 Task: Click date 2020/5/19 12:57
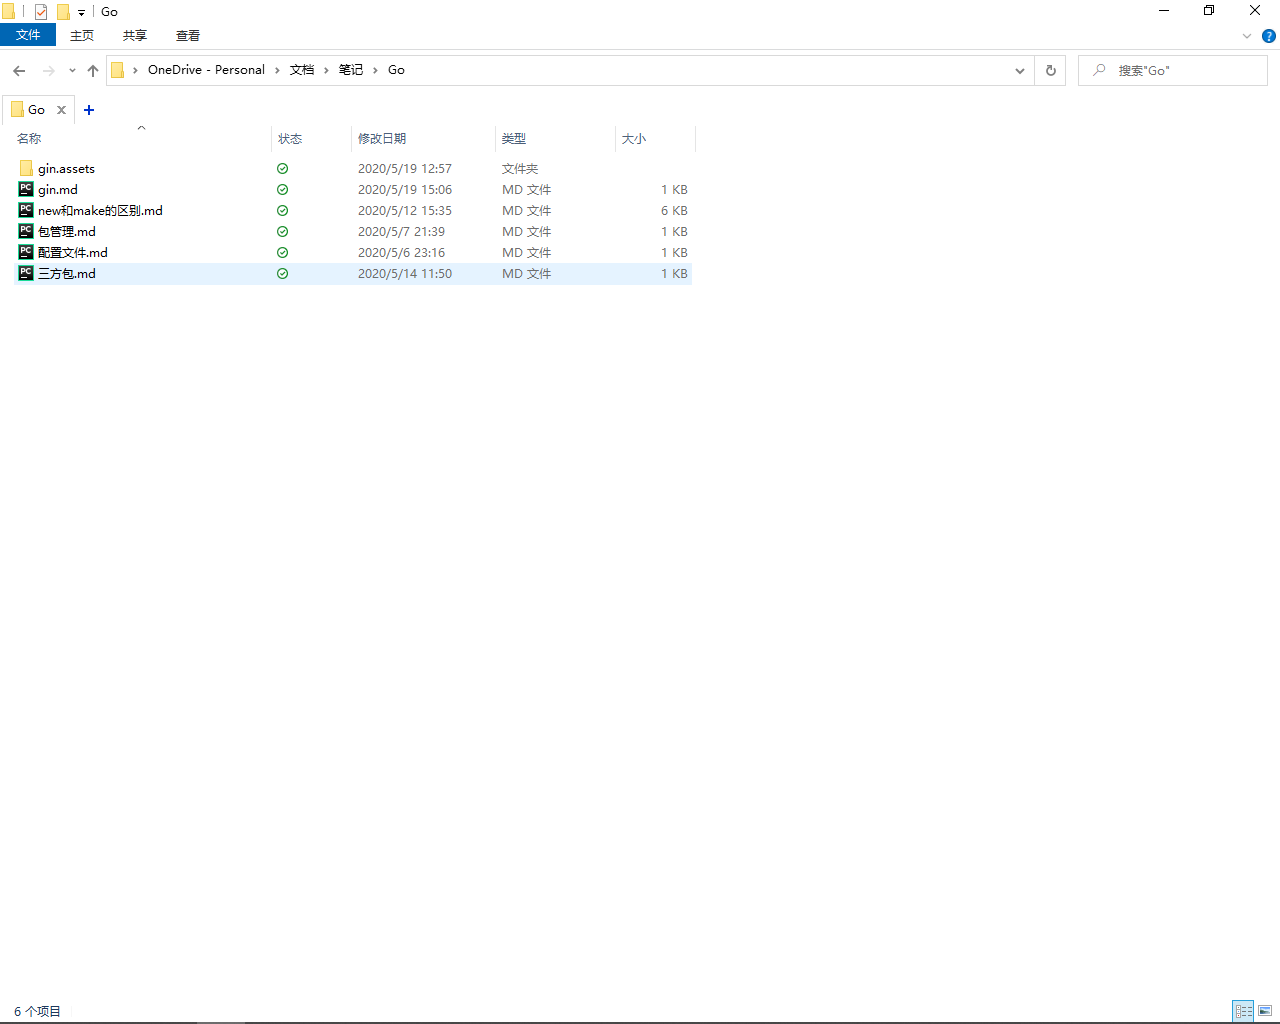coord(405,169)
